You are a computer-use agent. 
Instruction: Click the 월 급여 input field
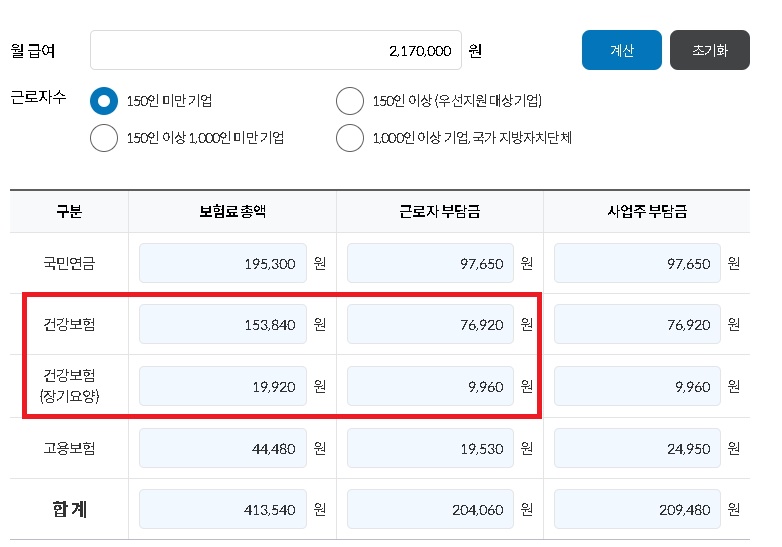point(275,50)
